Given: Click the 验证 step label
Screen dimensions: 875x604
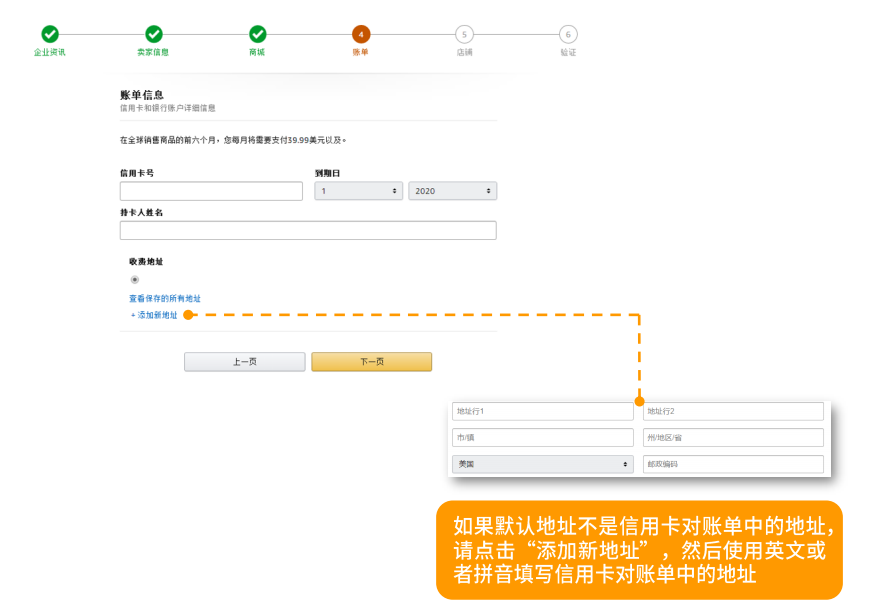Looking at the screenshot, I should (568, 52).
